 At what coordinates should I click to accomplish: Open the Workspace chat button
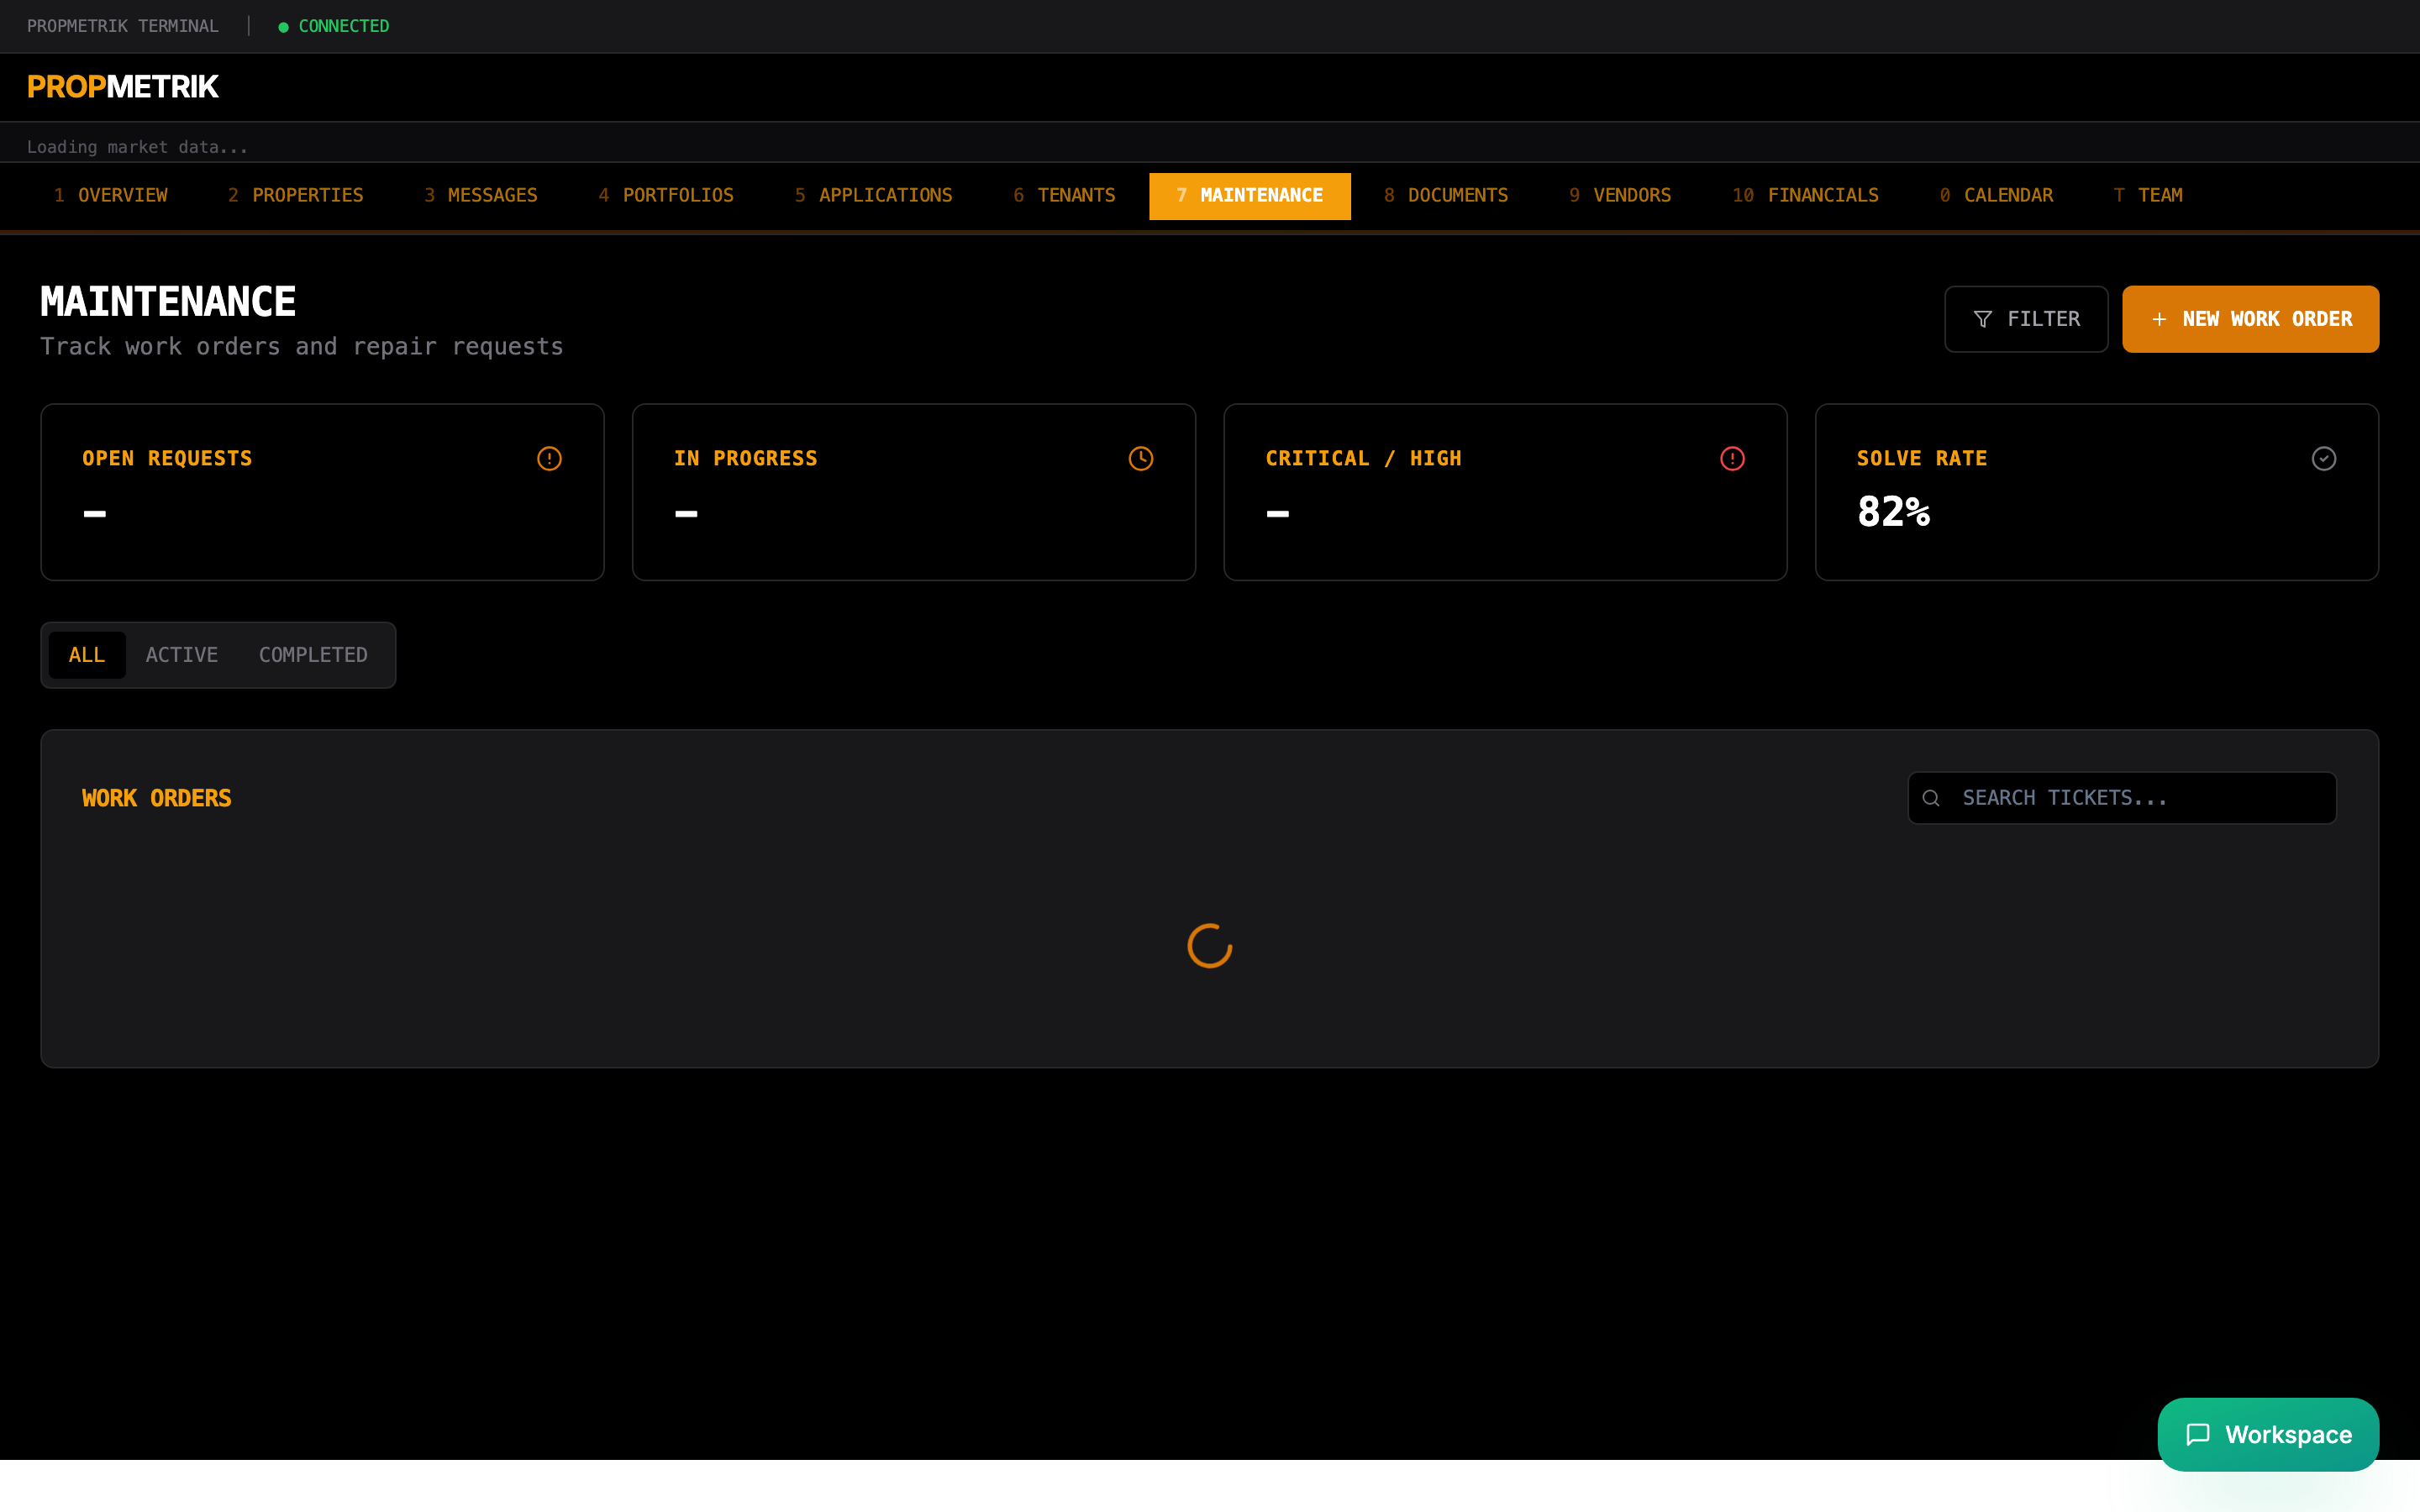2268,1434
